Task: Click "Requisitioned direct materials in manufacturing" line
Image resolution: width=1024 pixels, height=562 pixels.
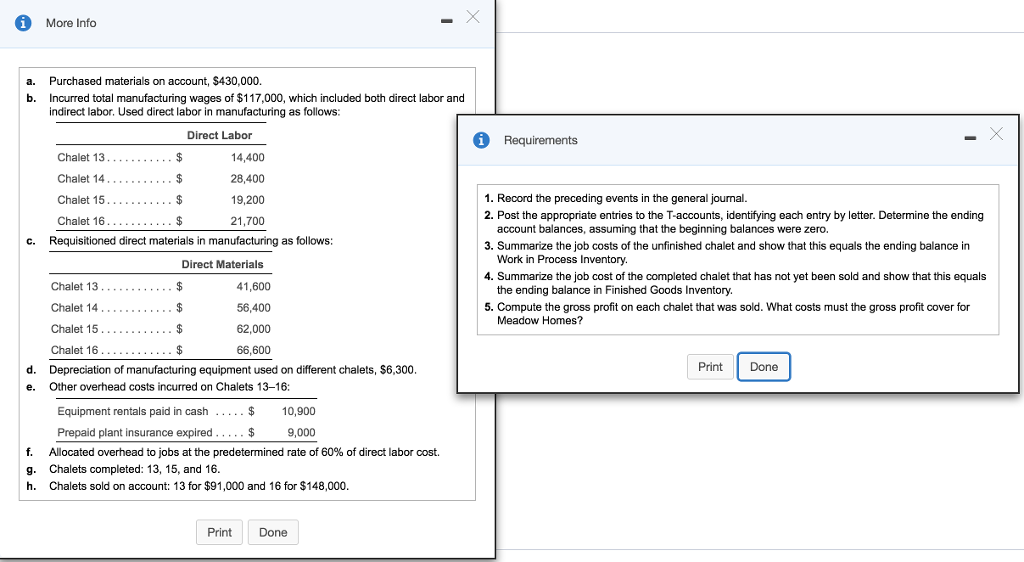Action: click(191, 241)
